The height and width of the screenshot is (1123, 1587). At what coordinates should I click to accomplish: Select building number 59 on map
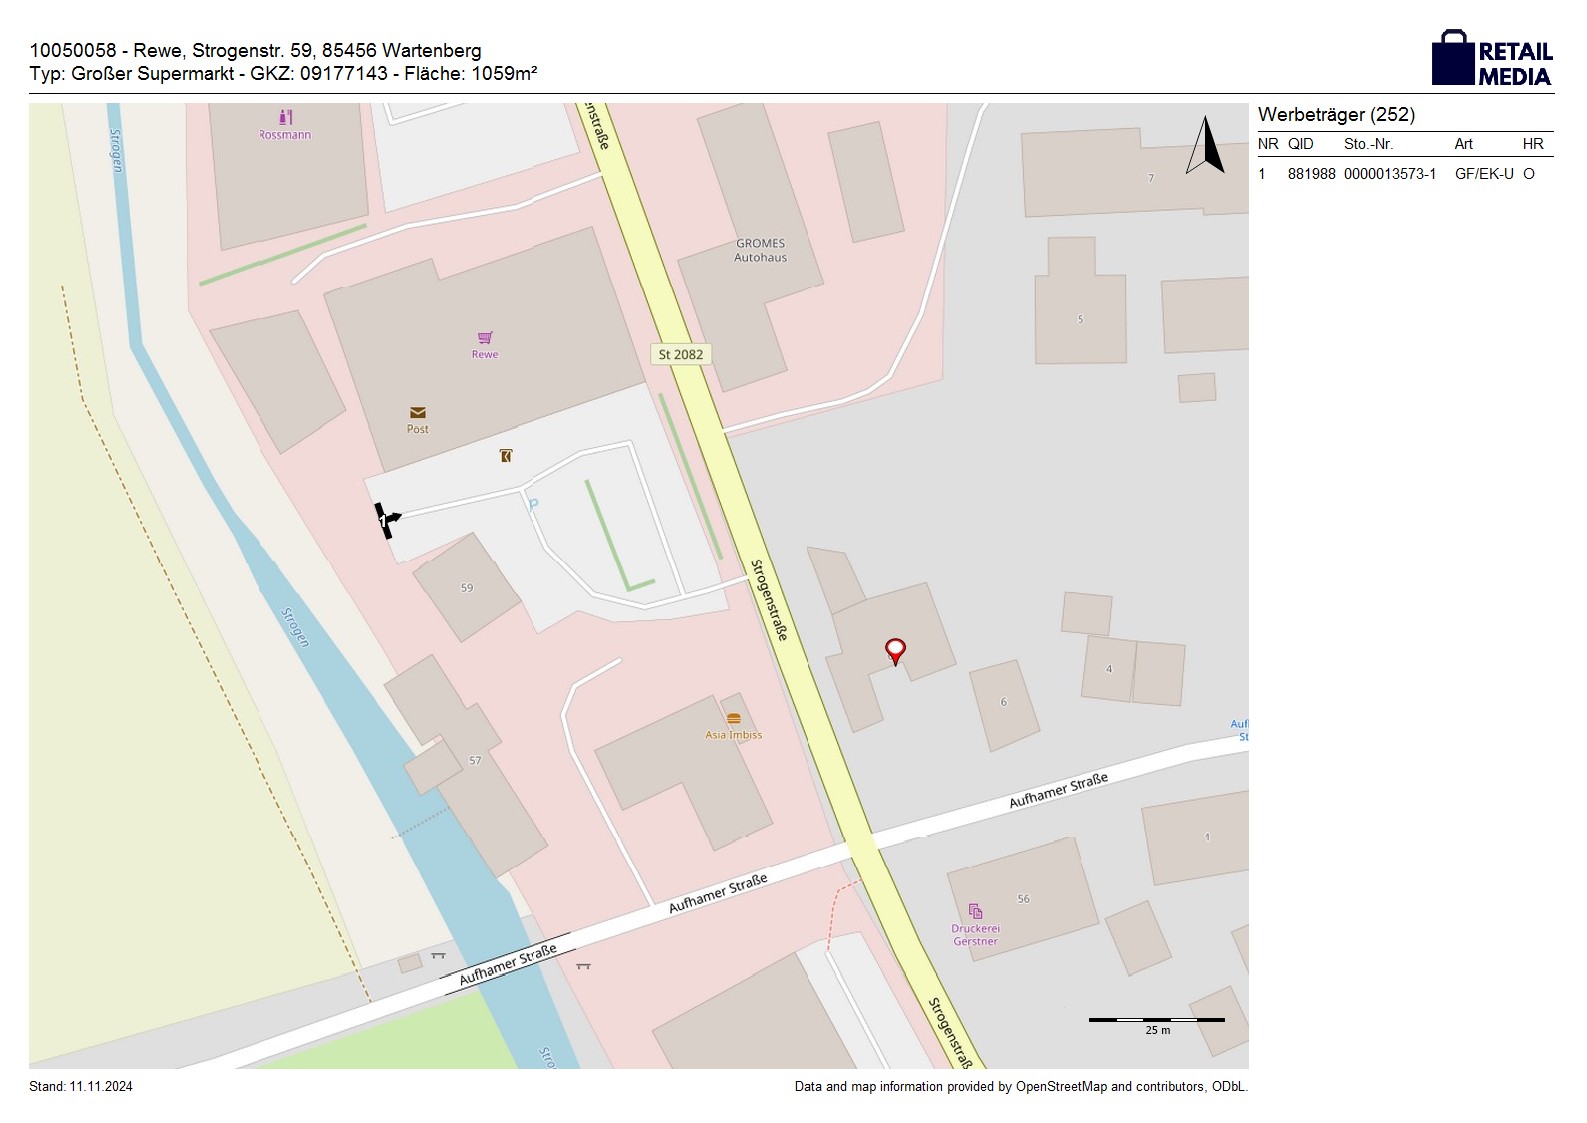(467, 588)
